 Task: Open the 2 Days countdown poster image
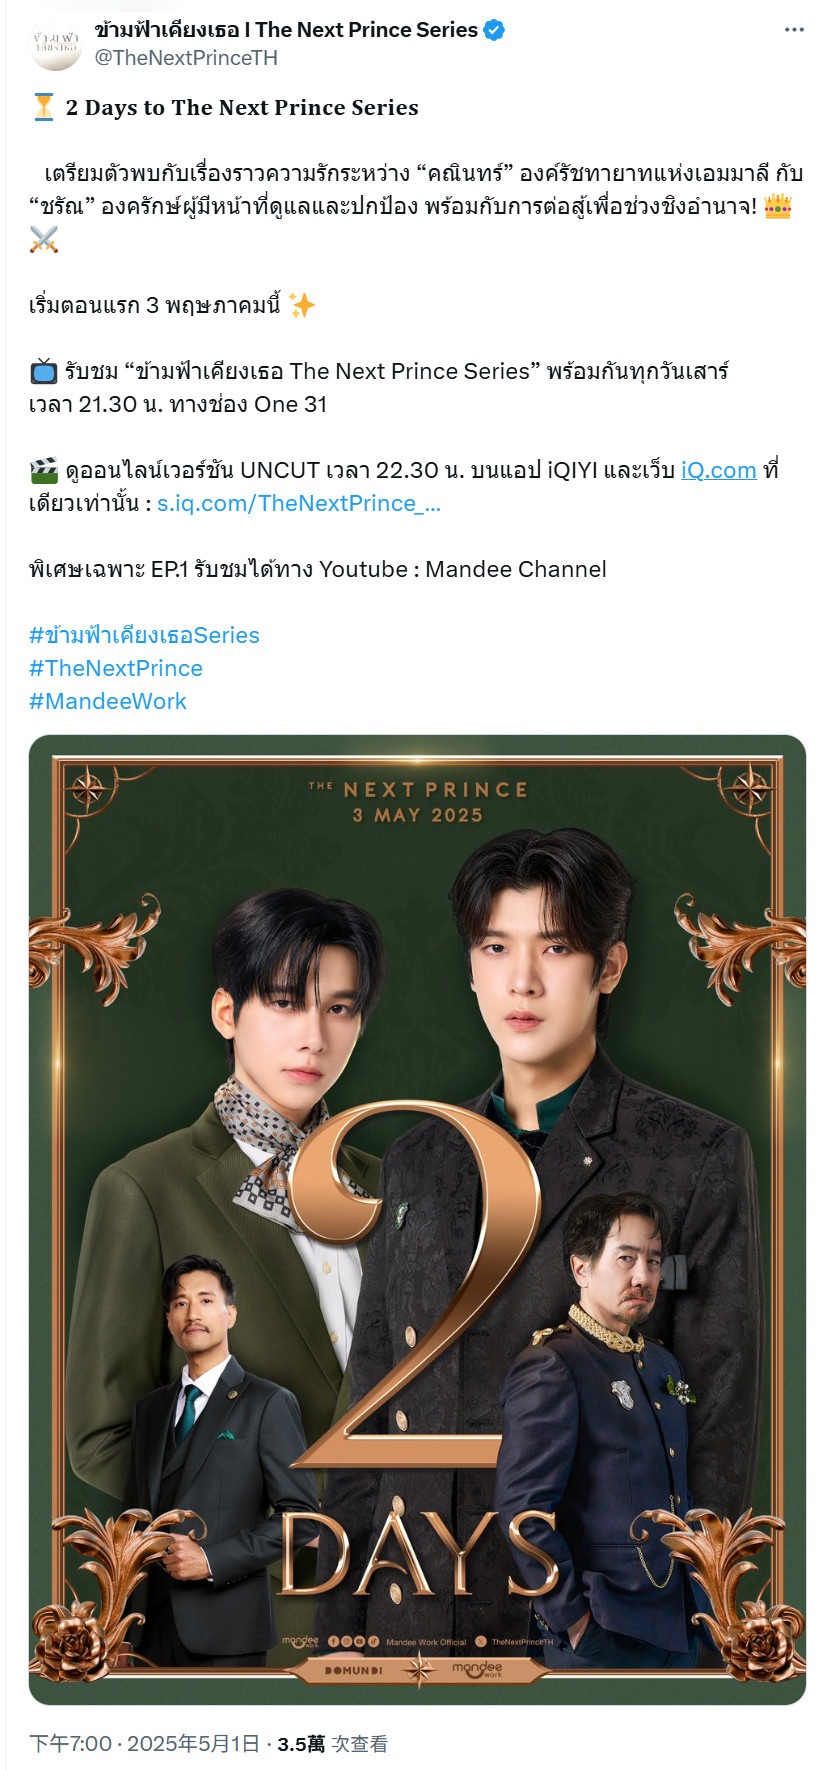[x=417, y=1220]
